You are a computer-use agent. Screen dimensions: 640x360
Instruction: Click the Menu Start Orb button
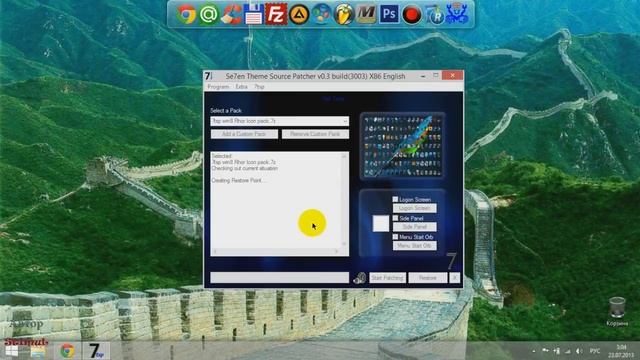(414, 246)
